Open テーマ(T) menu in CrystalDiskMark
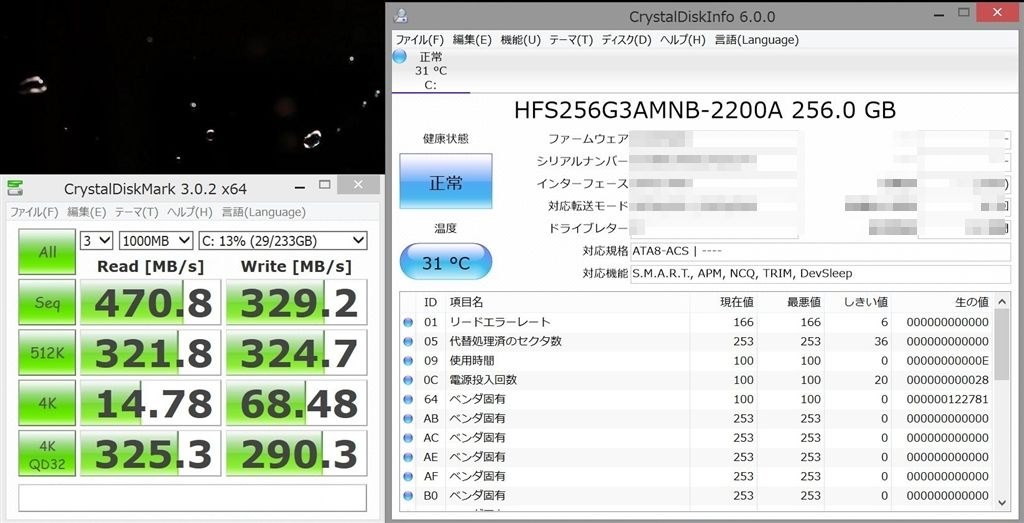This screenshot has height=523, width=1024. pyautogui.click(x=136, y=212)
